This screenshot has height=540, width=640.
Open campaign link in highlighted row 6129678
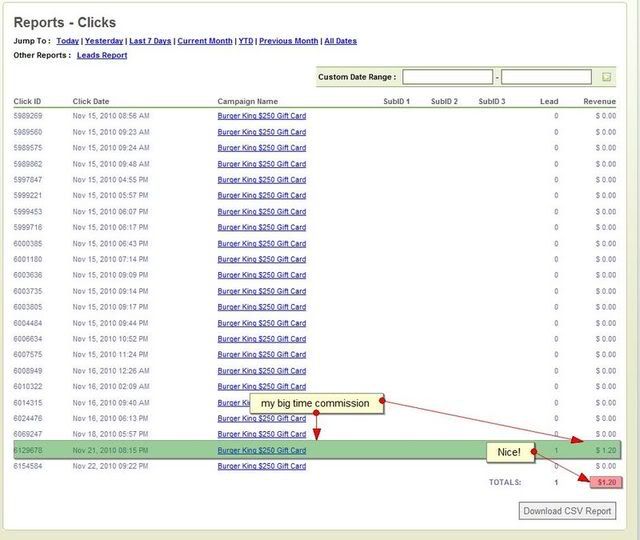[x=262, y=450]
